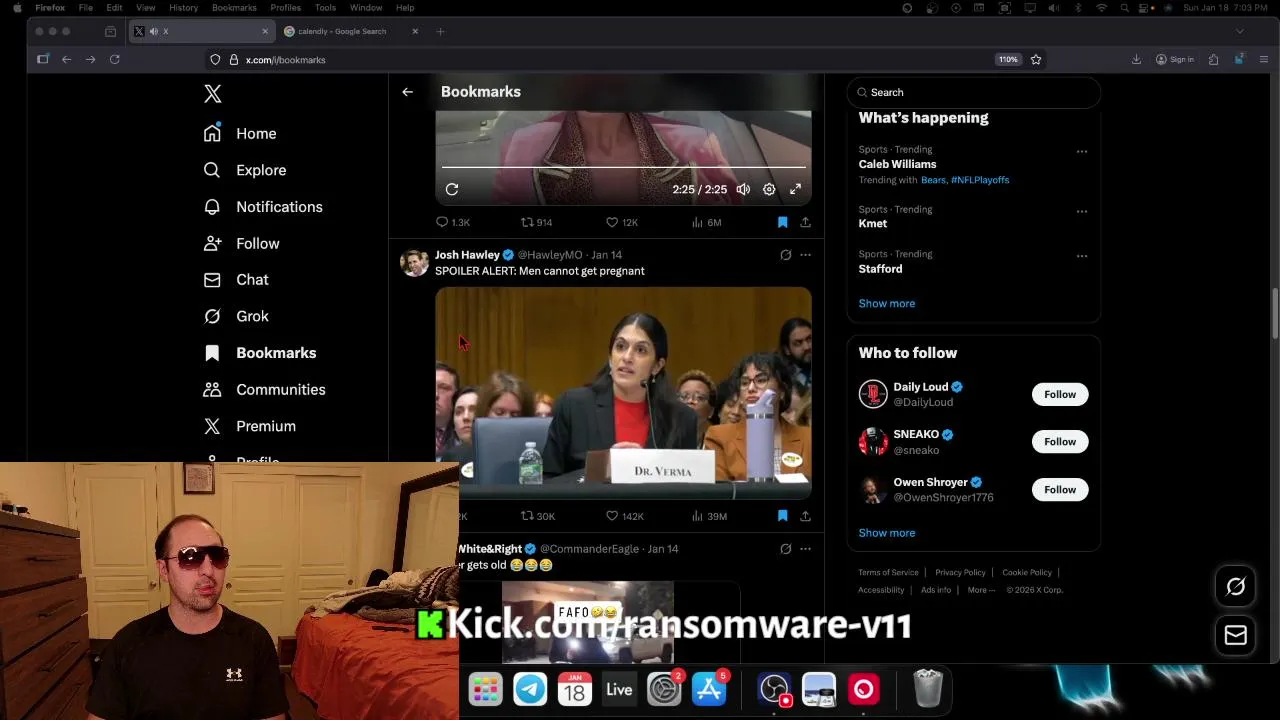Remove bookmark on Josh Hawley post
This screenshot has height=720, width=1280.
[x=782, y=516]
